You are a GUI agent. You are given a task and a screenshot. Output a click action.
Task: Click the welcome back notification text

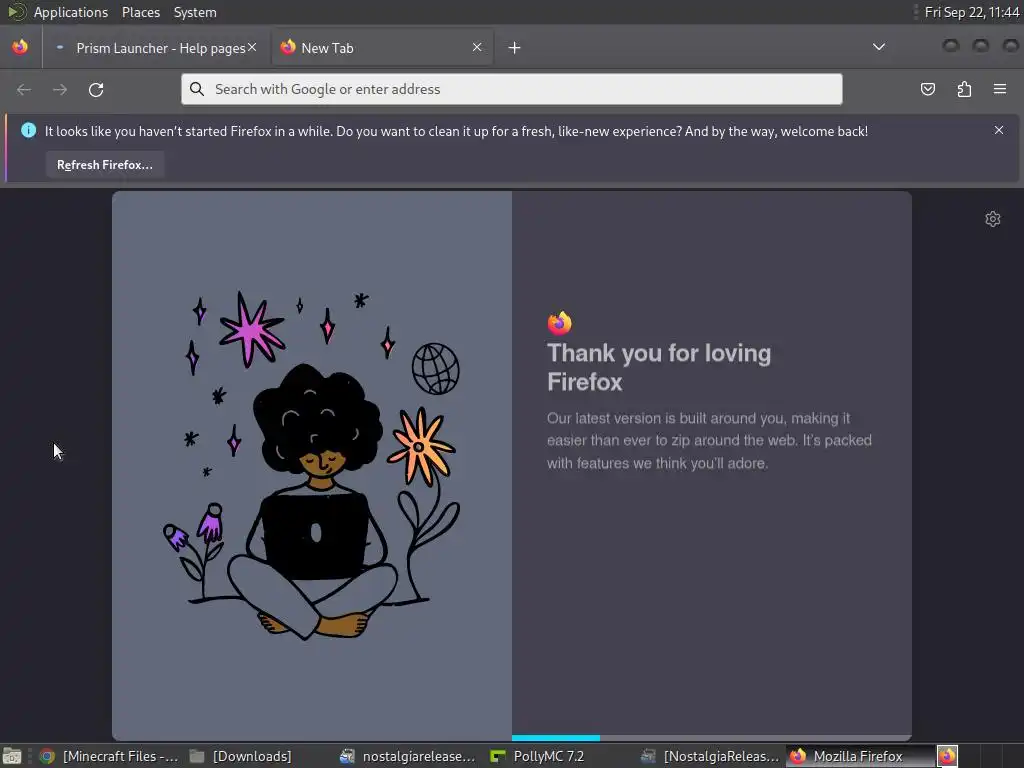click(456, 131)
